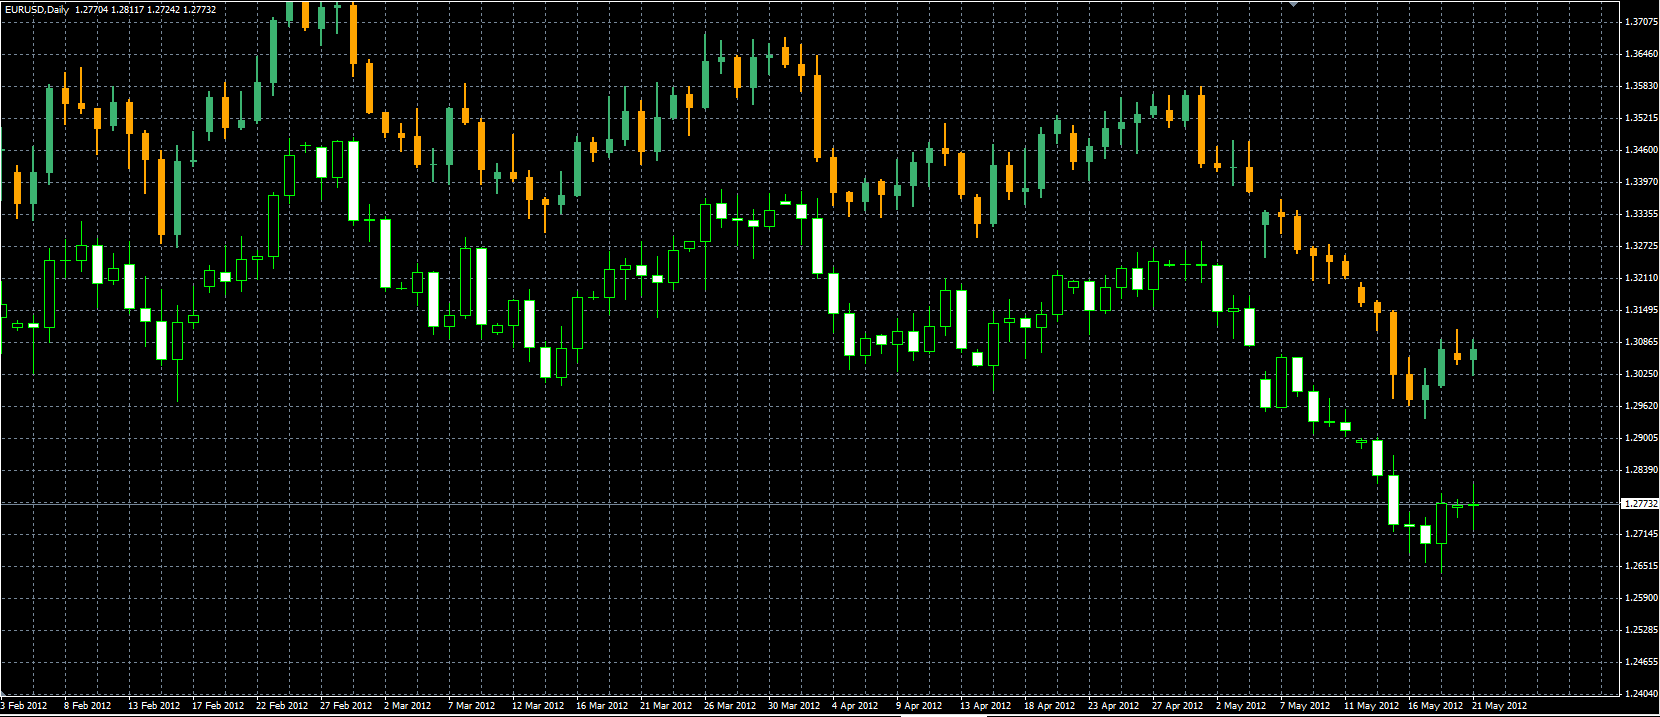Screen dimensions: 1660x717
Task: Click the 21 Mar 2012 date label
Action: pyautogui.click(x=666, y=706)
